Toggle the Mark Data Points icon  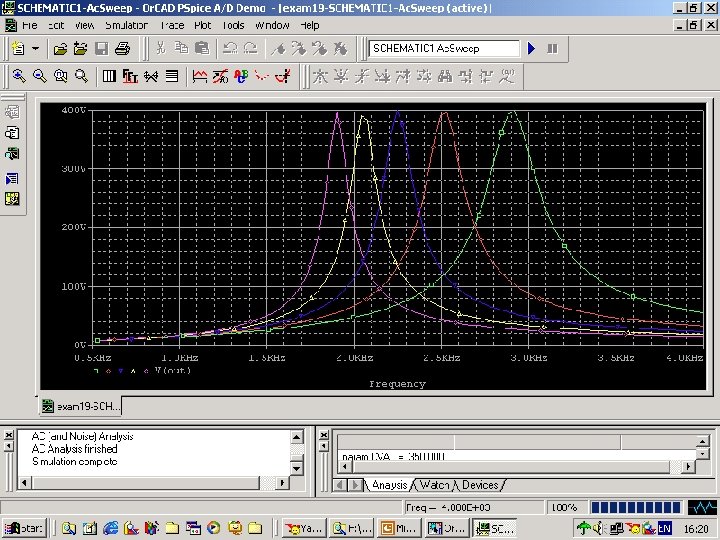click(261, 75)
